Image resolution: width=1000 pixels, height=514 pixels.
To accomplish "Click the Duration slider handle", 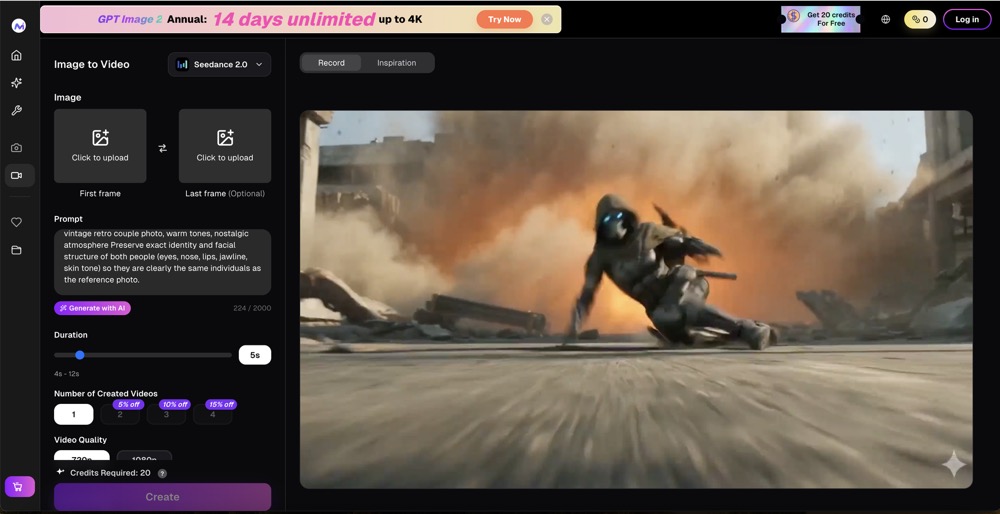I will coord(80,355).
